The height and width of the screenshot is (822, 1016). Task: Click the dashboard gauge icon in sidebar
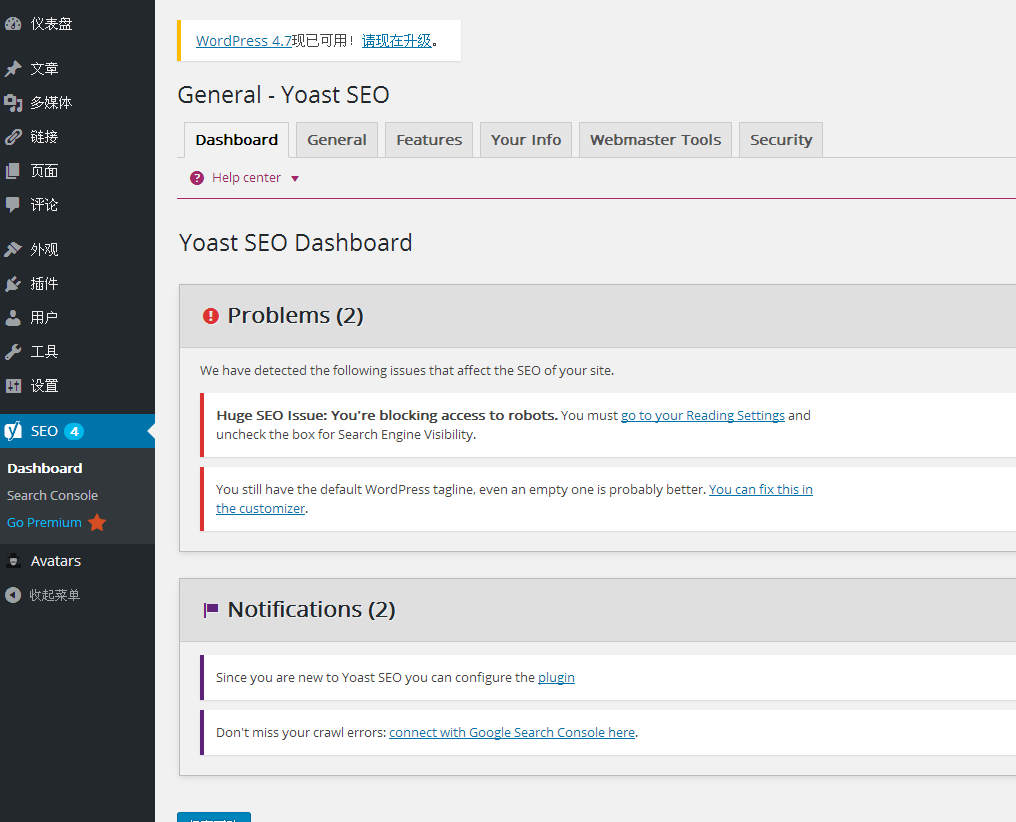[x=13, y=24]
